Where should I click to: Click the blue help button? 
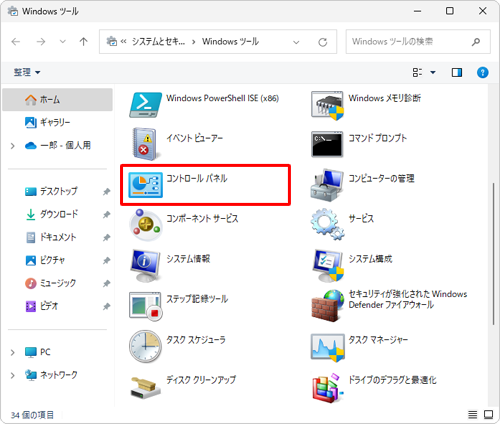click(x=482, y=72)
